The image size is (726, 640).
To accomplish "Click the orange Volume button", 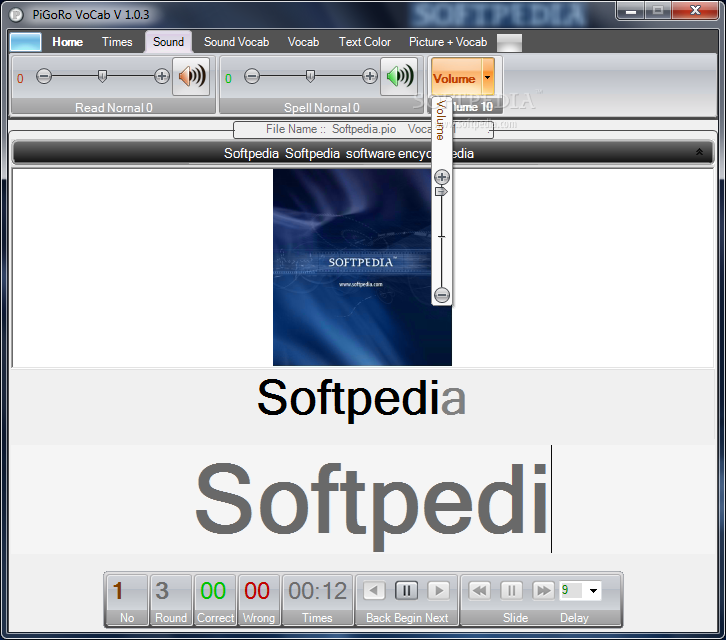I will pos(456,78).
